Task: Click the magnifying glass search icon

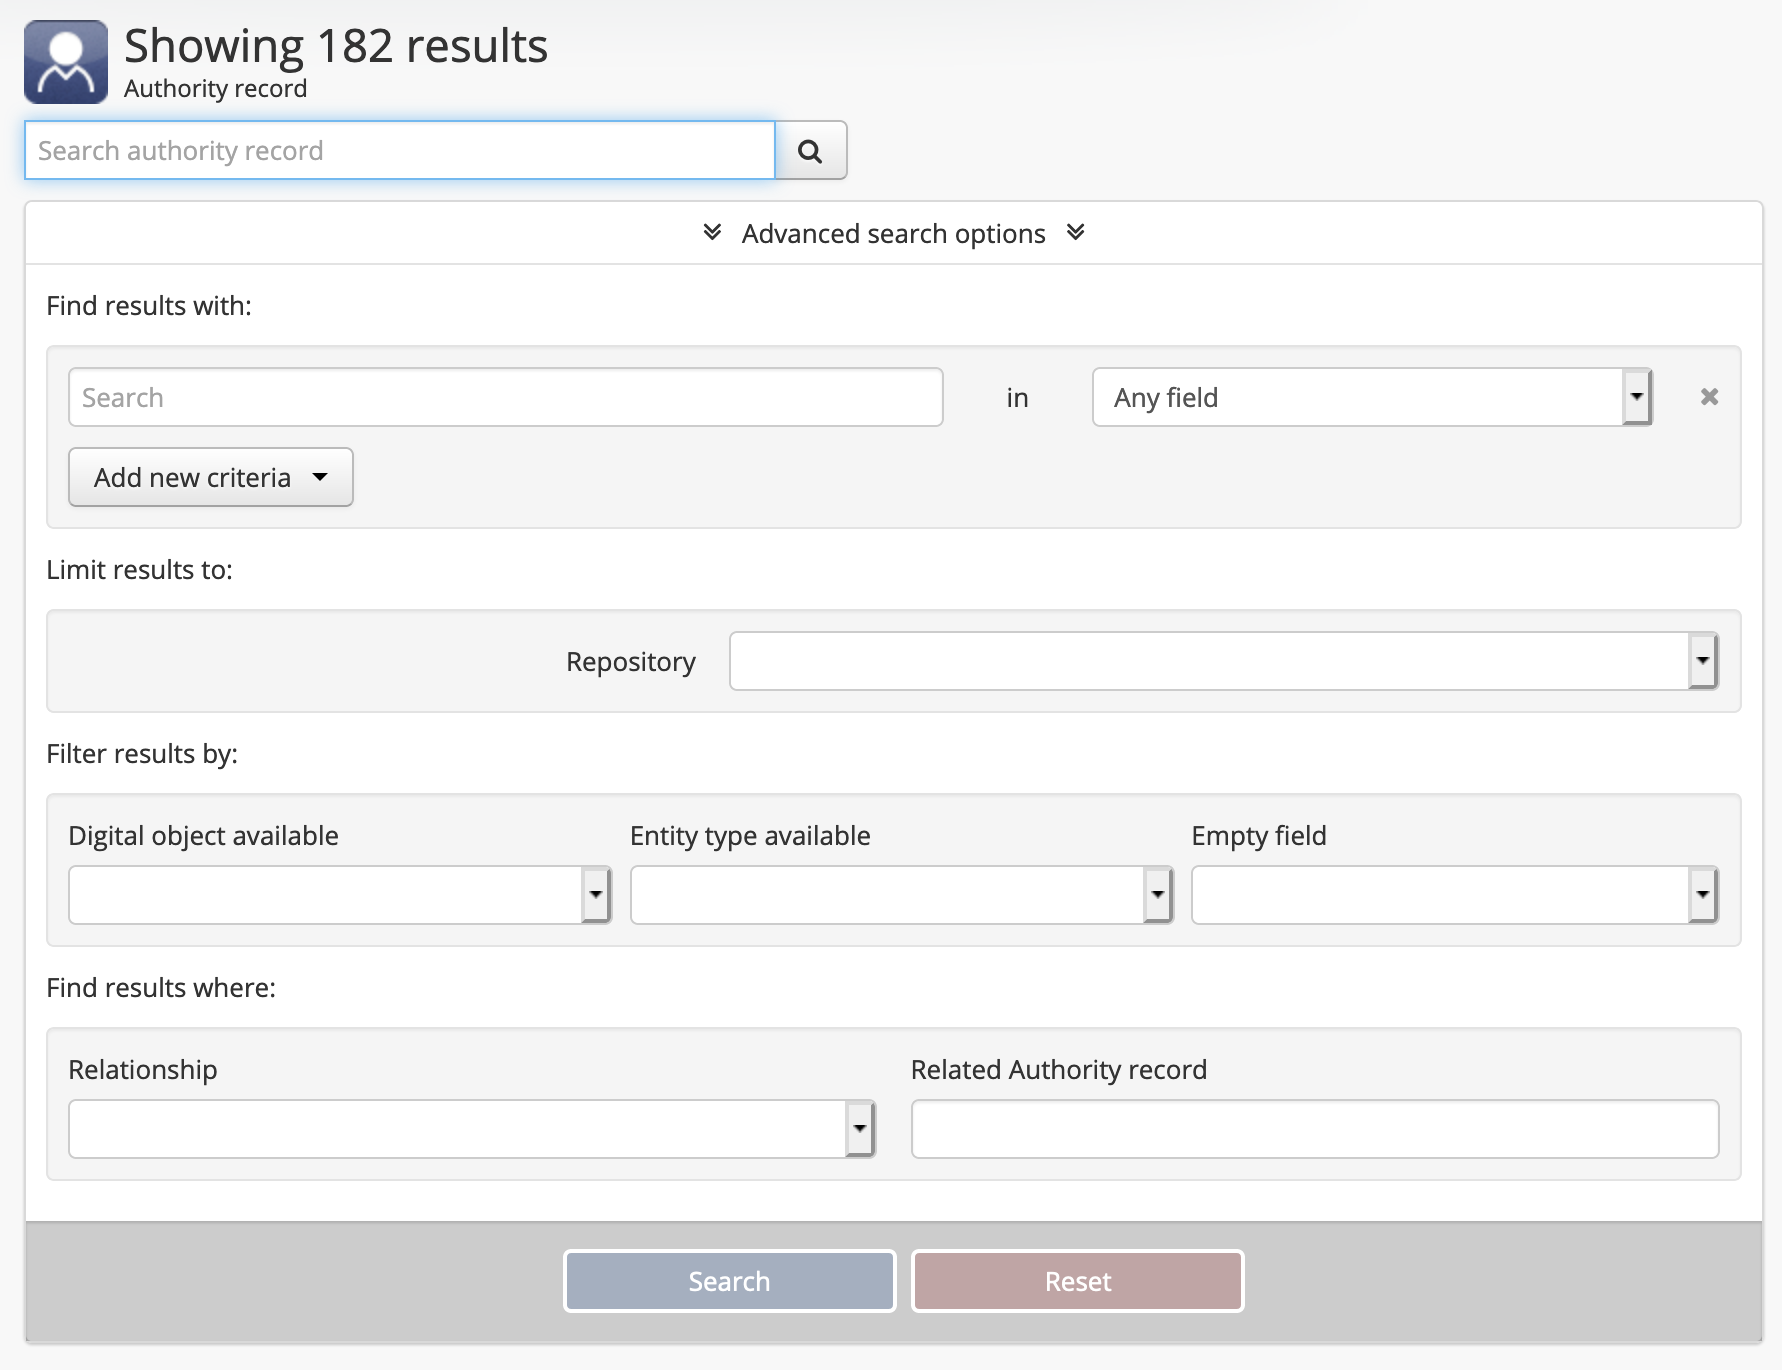Action: click(810, 151)
